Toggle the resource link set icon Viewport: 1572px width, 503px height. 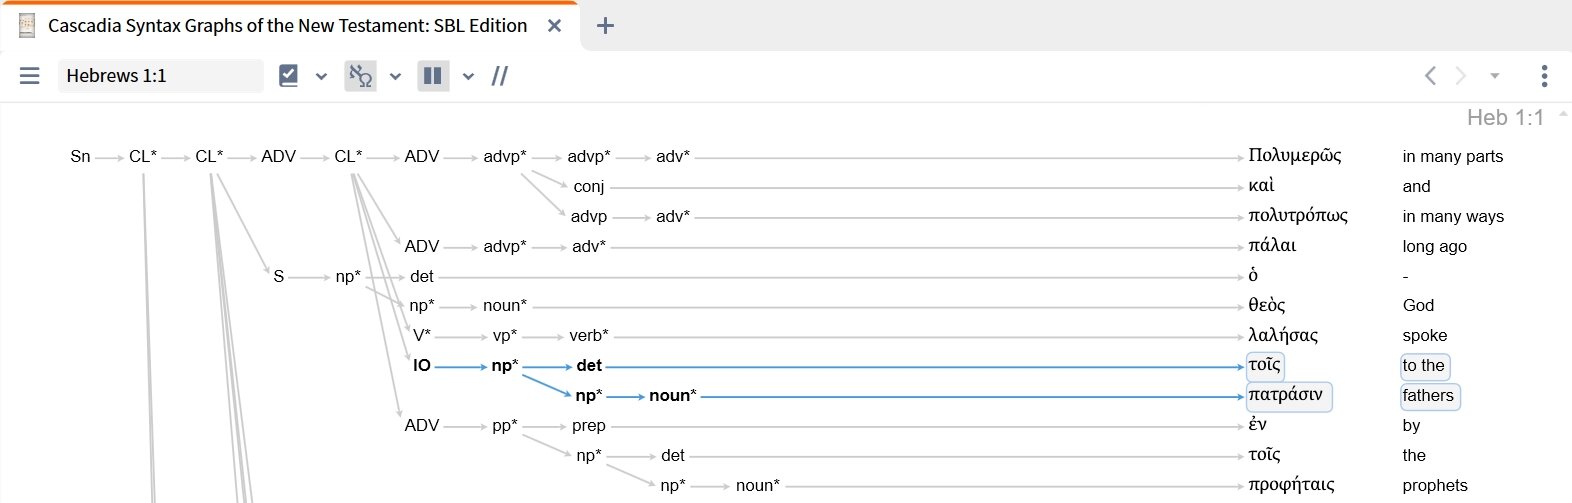360,76
